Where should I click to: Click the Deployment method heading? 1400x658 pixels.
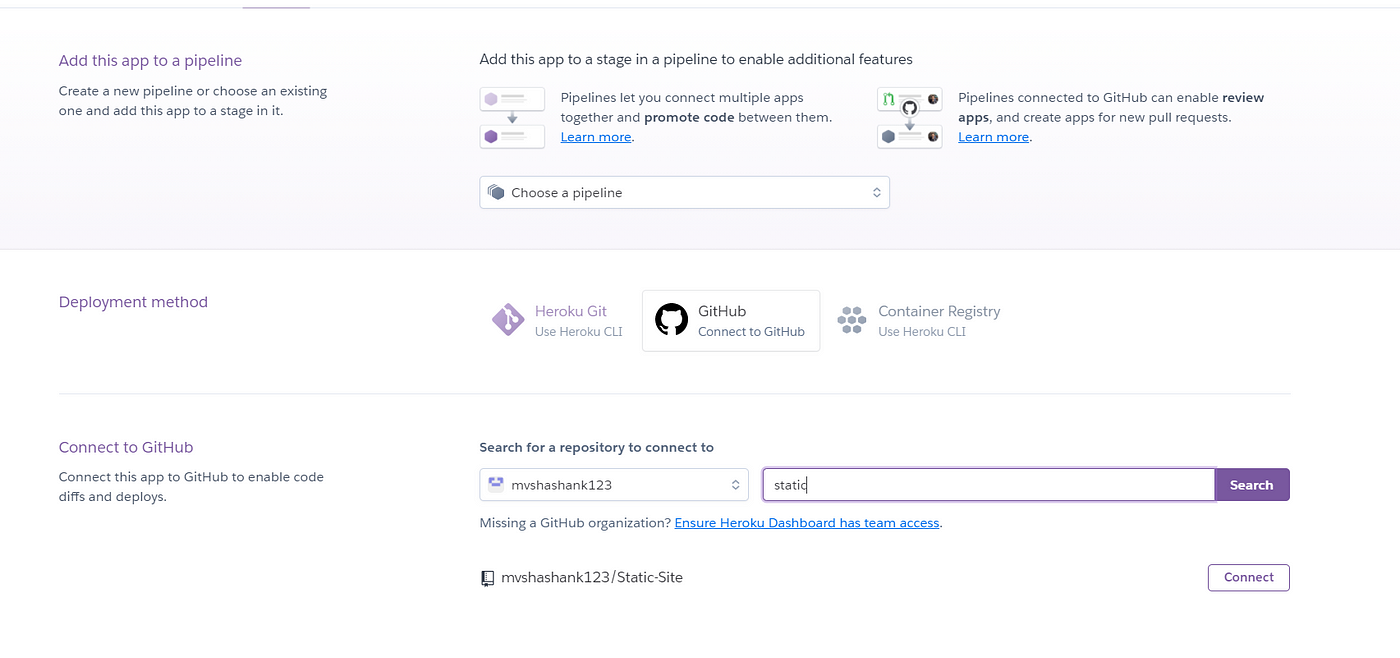click(133, 302)
